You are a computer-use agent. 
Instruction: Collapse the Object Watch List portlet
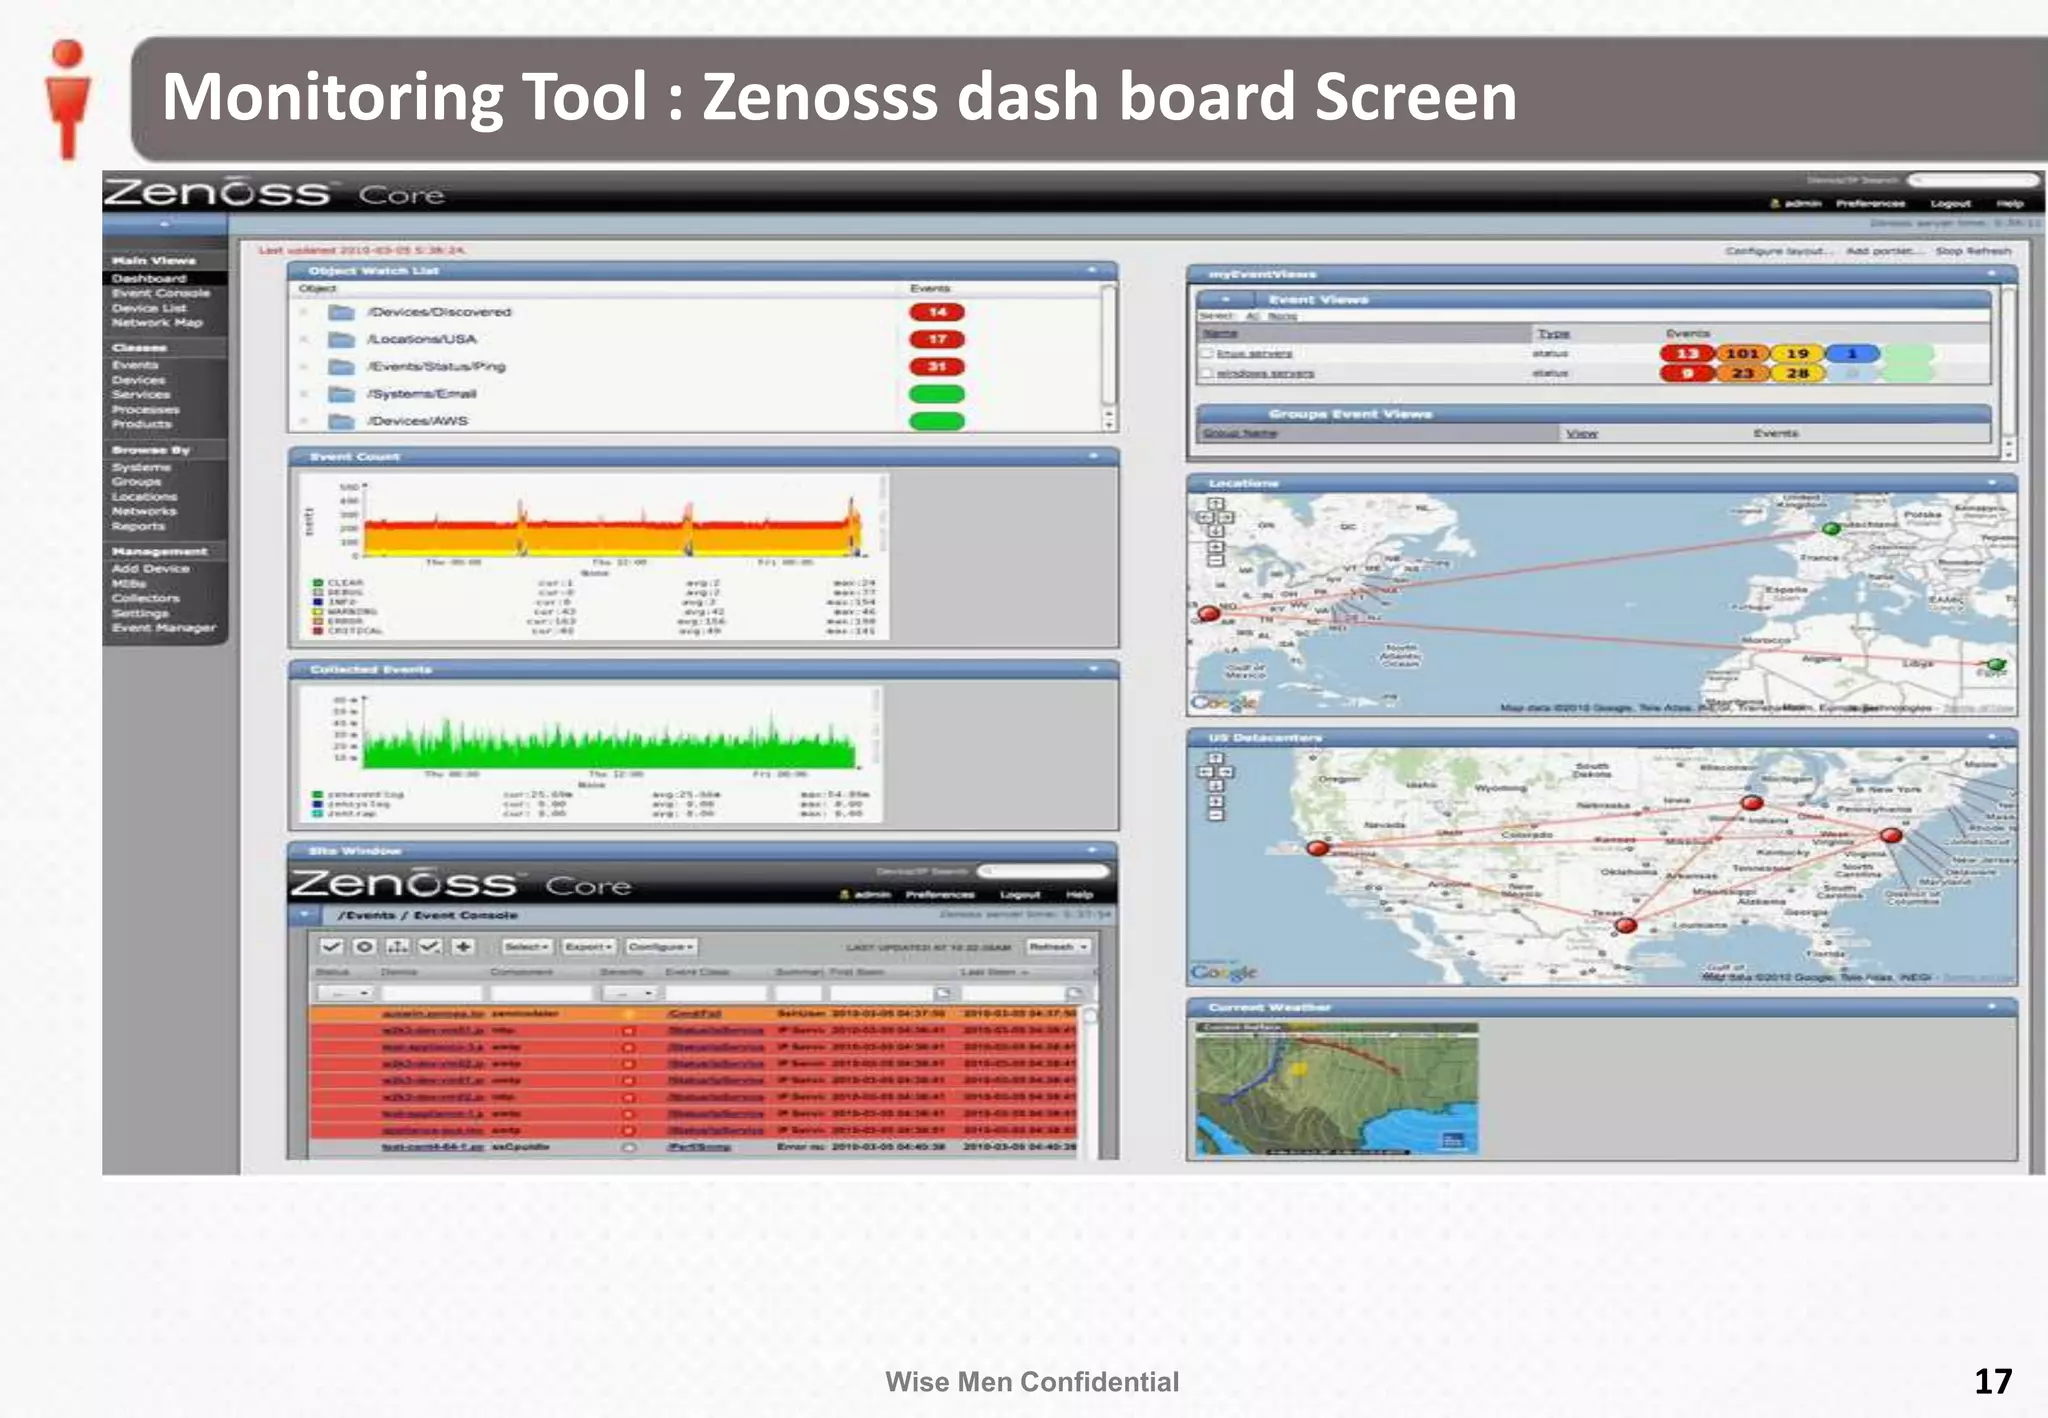tap(1092, 270)
